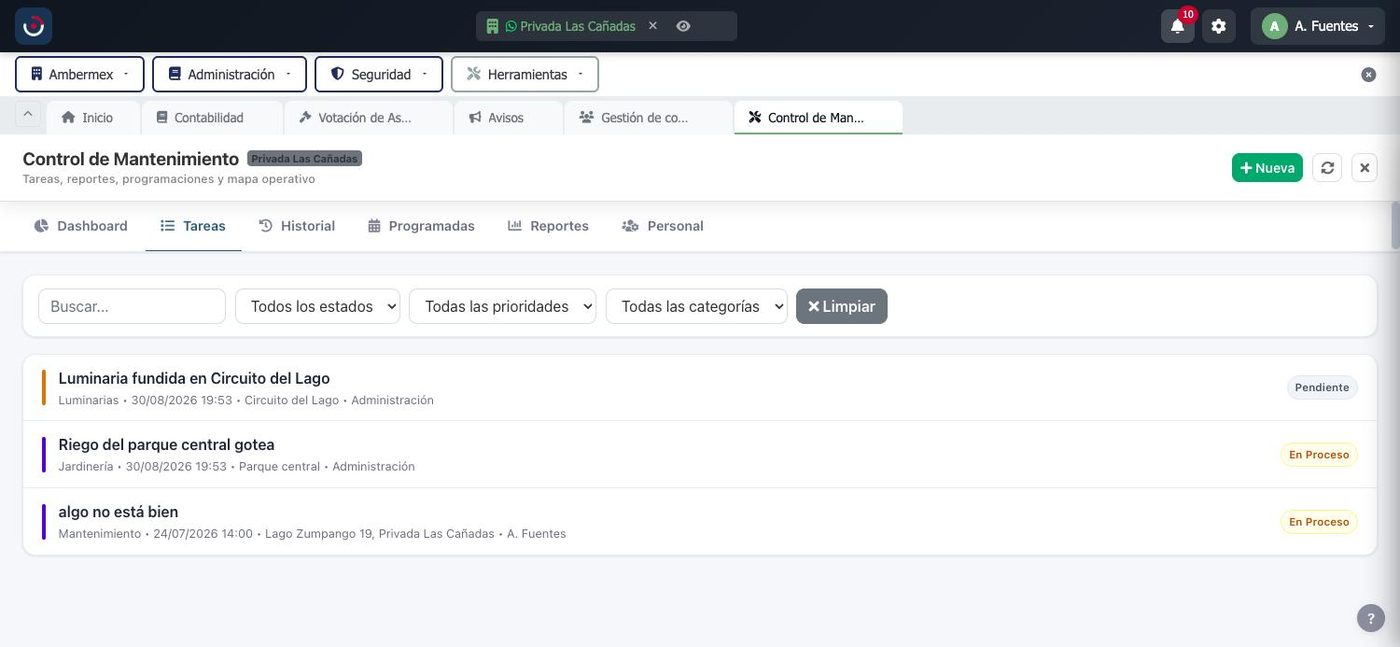The height and width of the screenshot is (647, 1400).
Task: Open the Todos los estados dropdown
Action: click(x=318, y=306)
